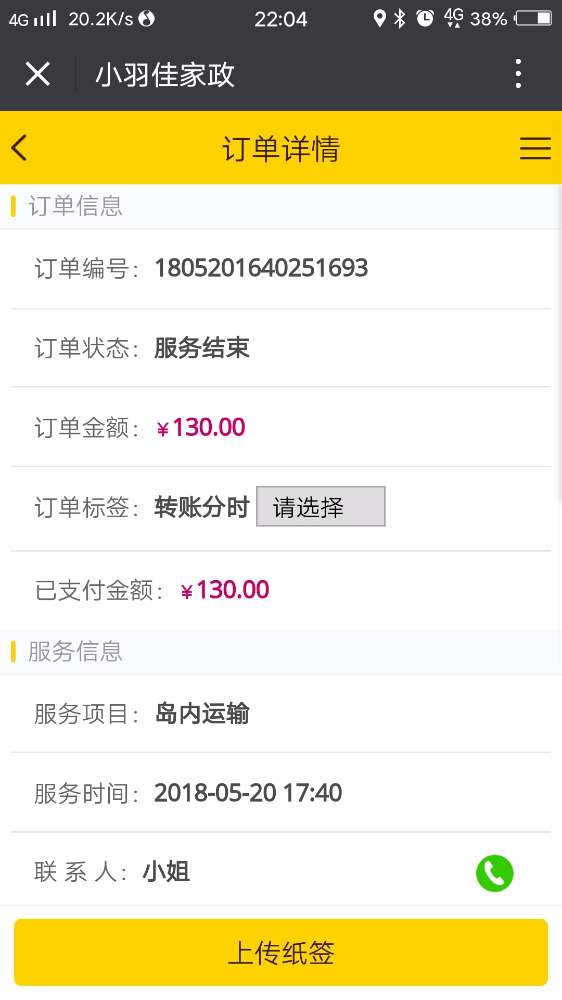562x1000 pixels.
Task: Tap the 订单详情 header title
Action: pos(281,149)
